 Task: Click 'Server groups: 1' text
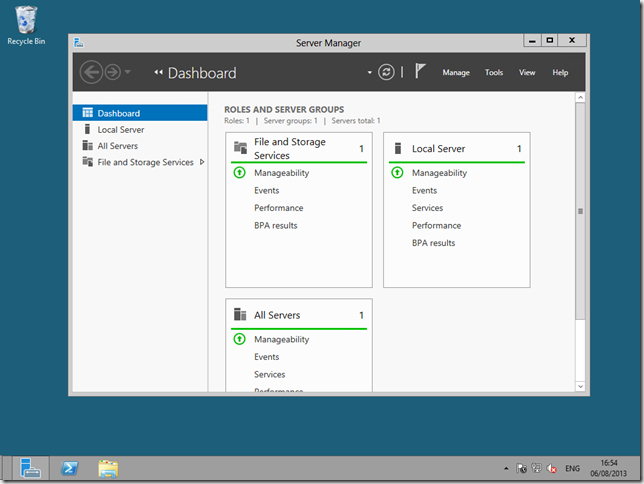click(290, 121)
